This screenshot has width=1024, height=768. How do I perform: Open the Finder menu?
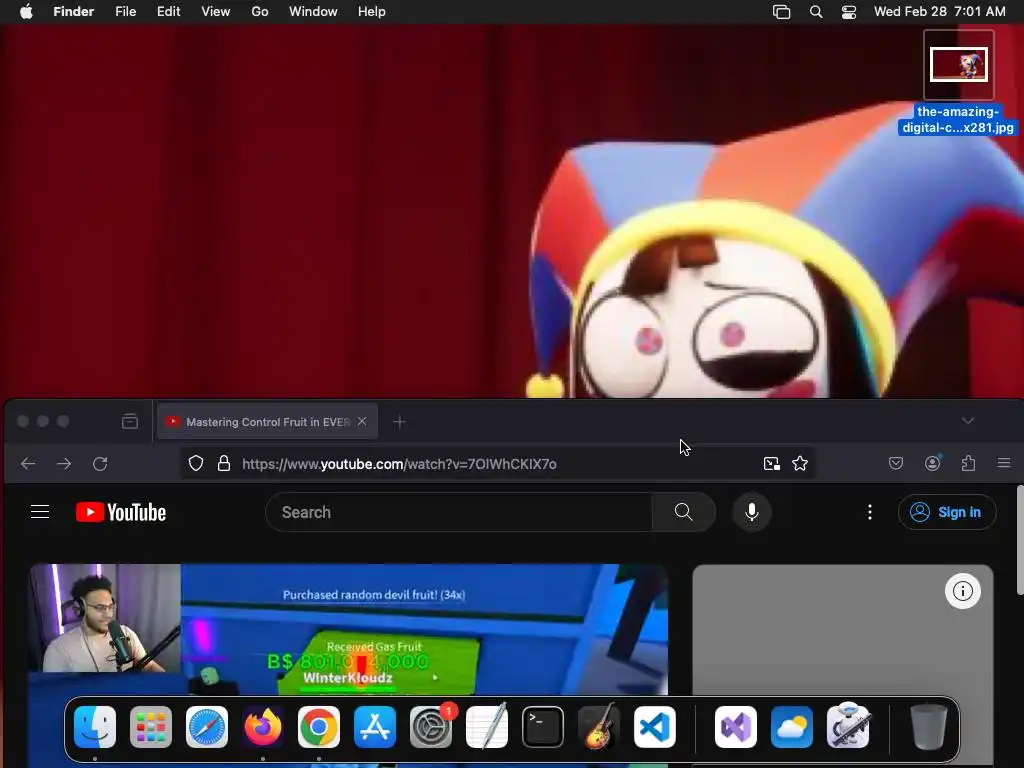click(x=73, y=12)
